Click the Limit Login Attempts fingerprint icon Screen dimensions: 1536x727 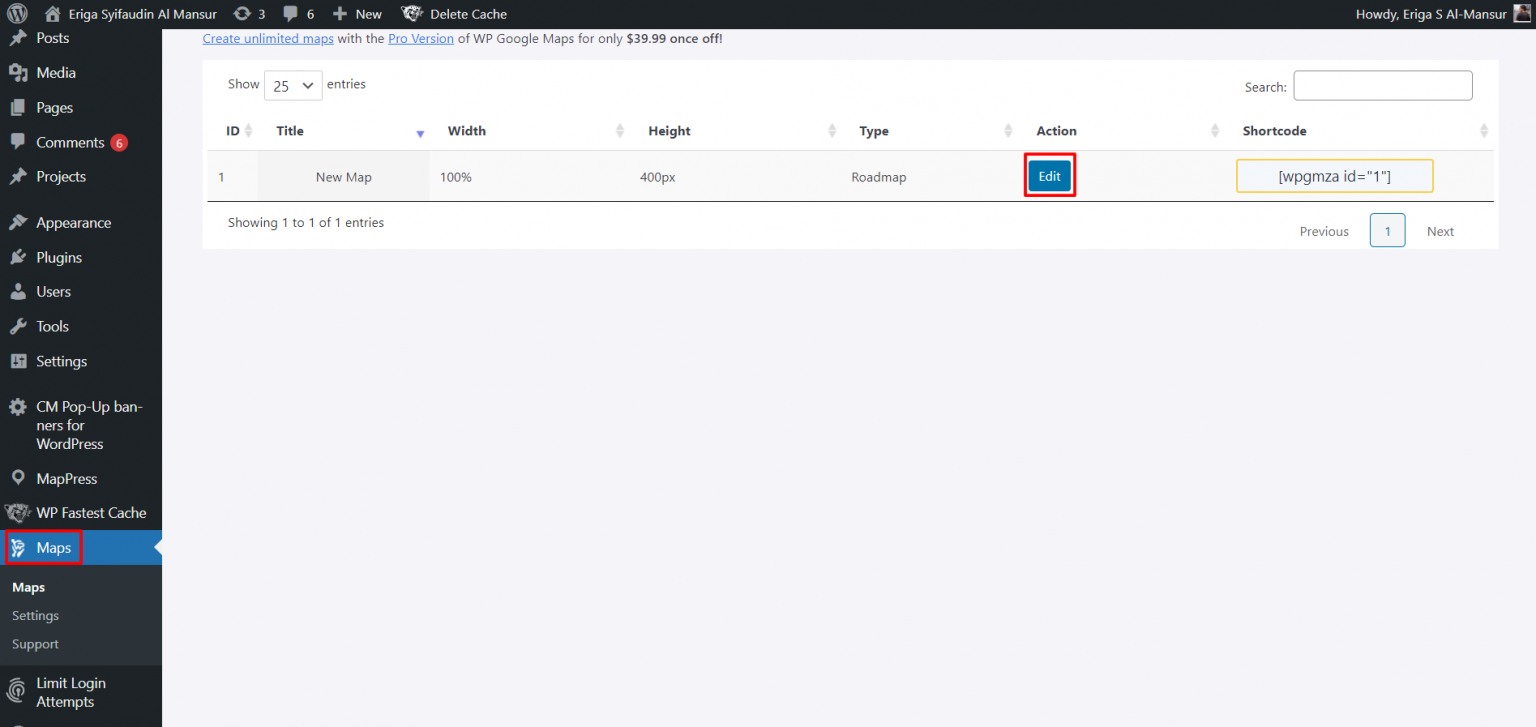18,692
